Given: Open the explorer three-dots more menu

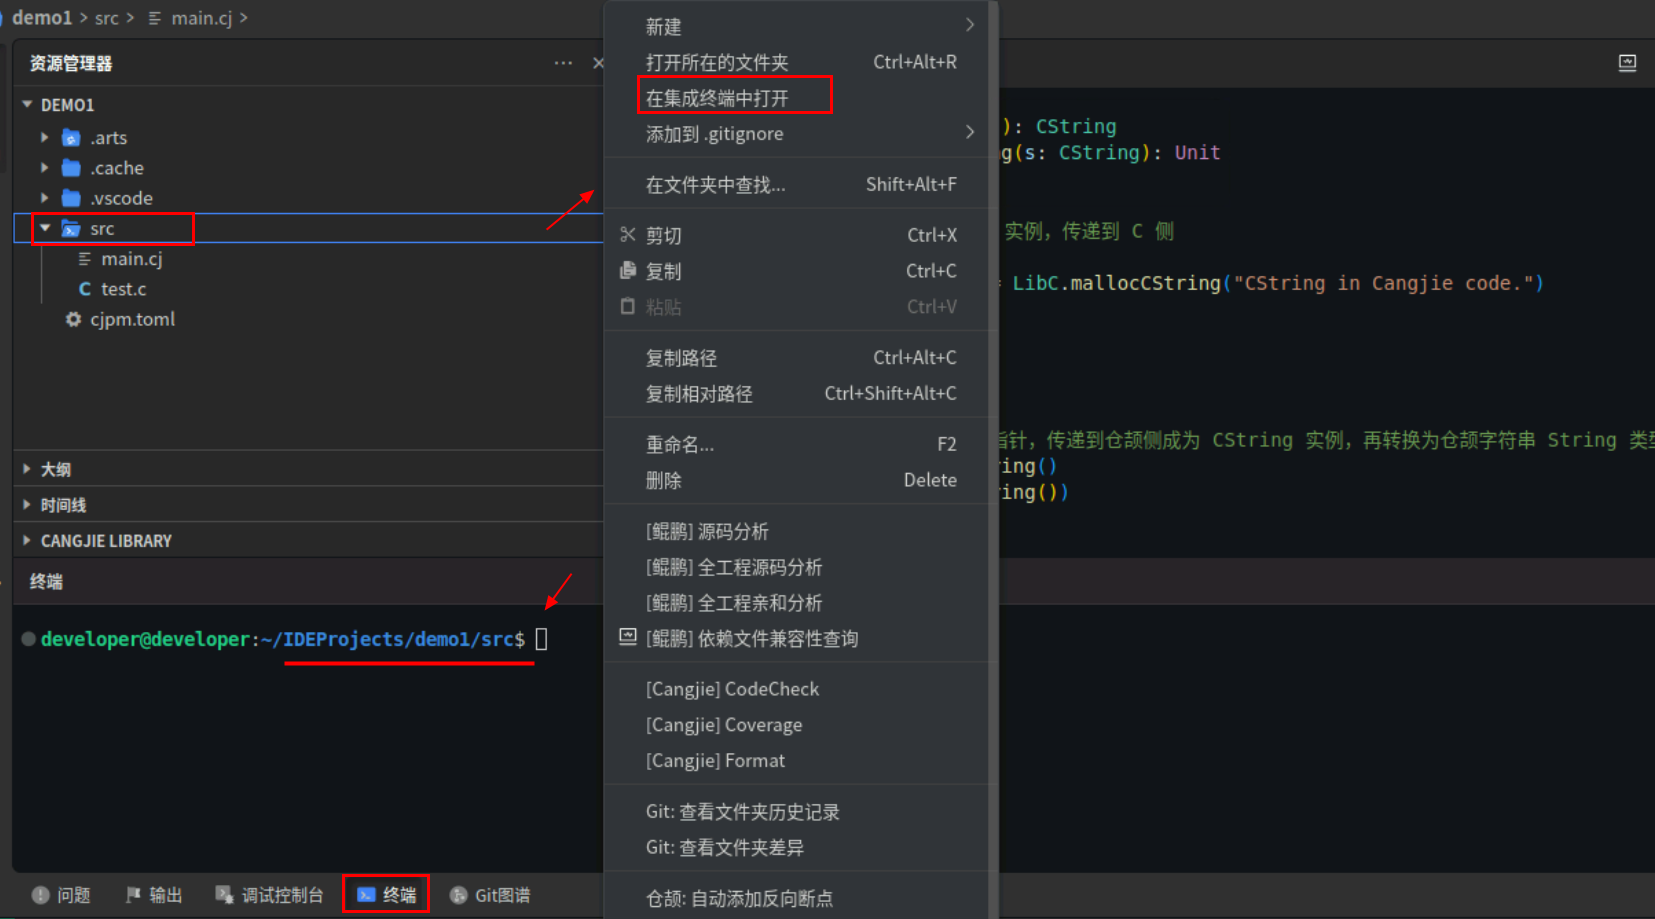Looking at the screenshot, I should pos(563,63).
